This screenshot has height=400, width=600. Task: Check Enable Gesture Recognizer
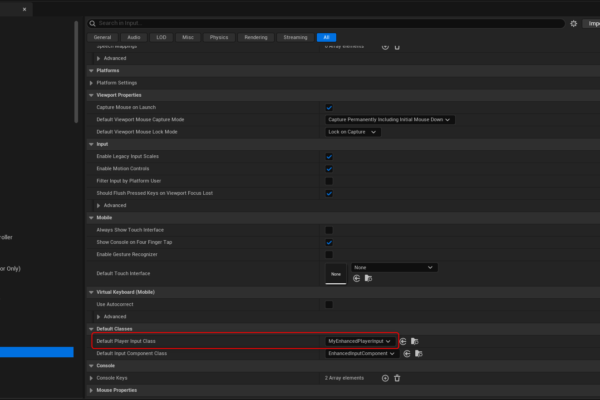(x=329, y=255)
